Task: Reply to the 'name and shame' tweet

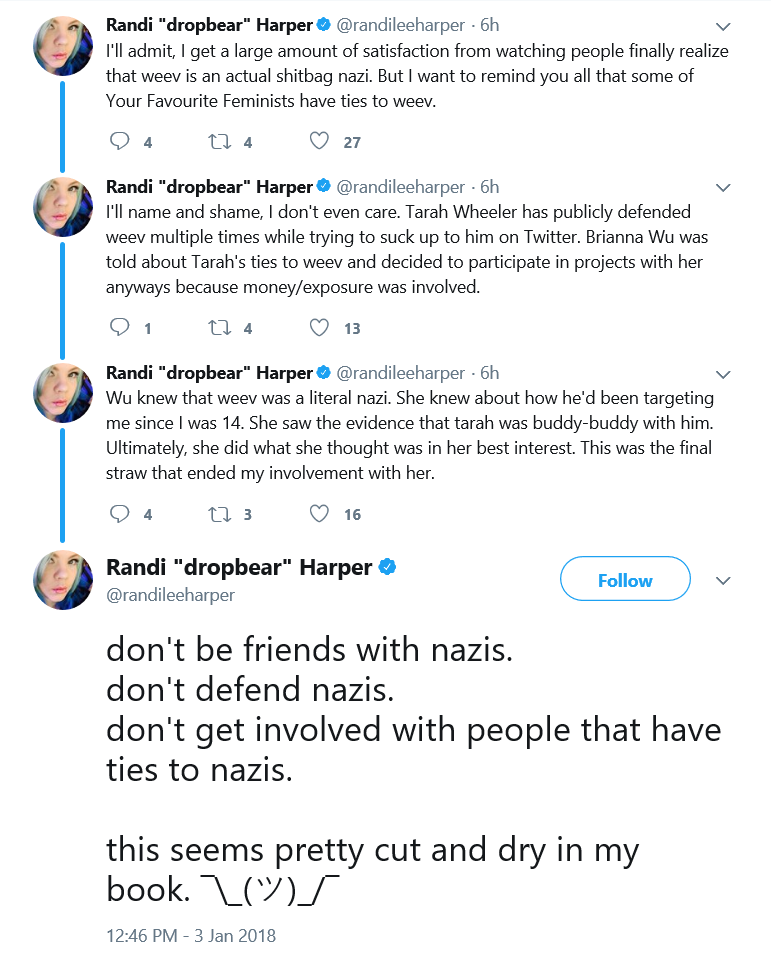Action: coord(119,327)
